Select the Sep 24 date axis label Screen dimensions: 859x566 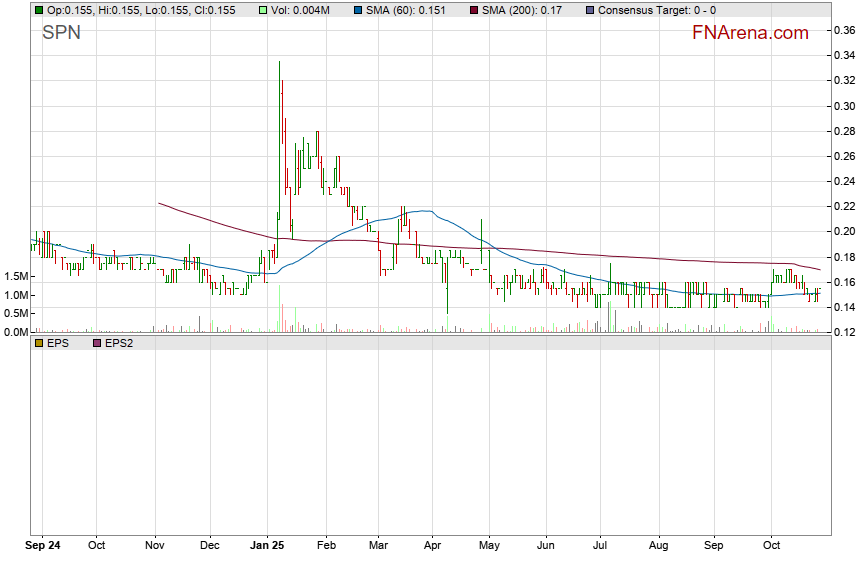coord(42,547)
